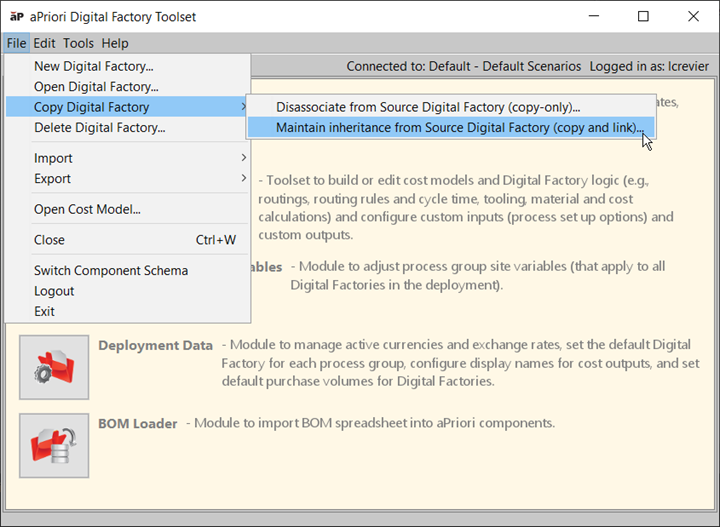Expand the Import submenu
Image resolution: width=720 pixels, height=527 pixels.
128,158
